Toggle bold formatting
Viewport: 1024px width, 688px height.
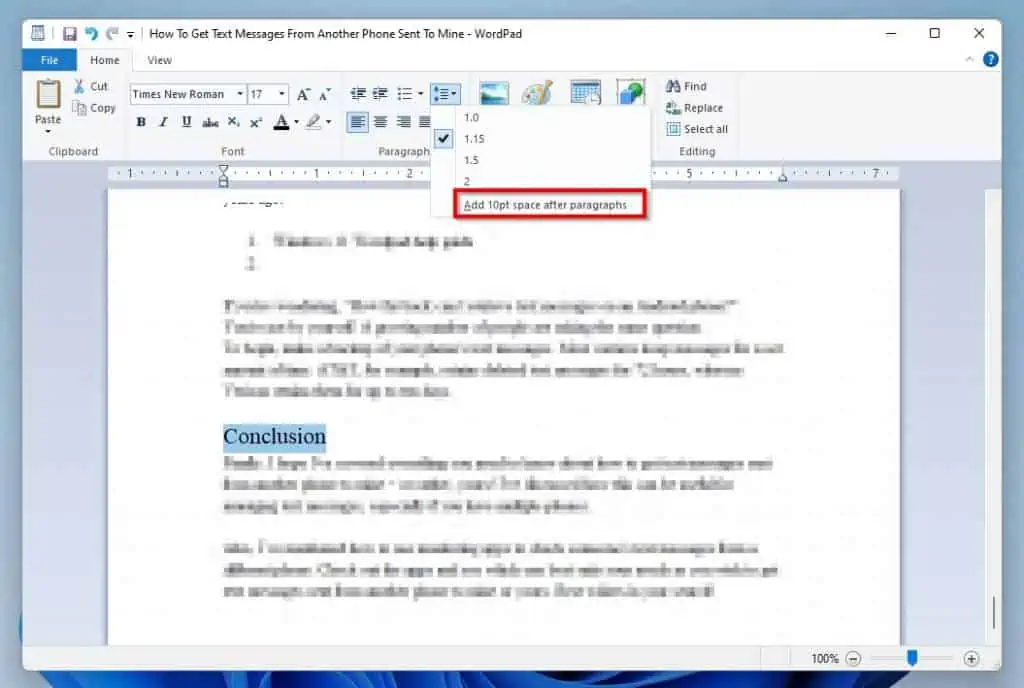141,122
